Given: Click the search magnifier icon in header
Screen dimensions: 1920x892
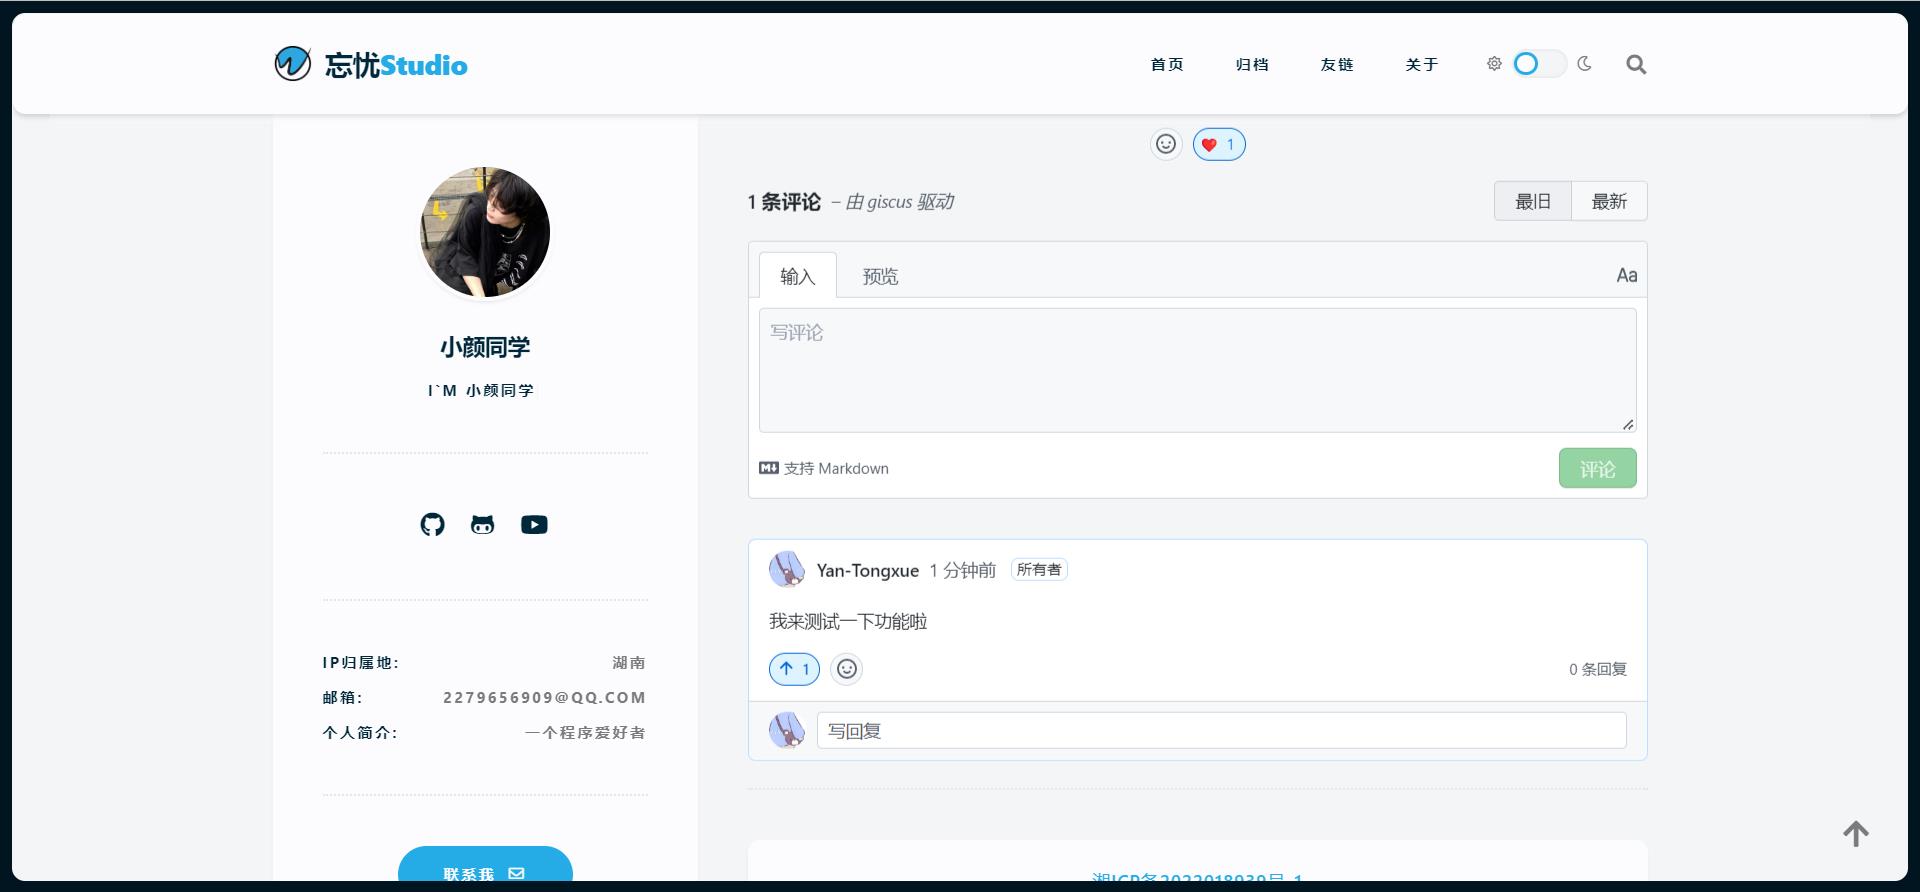Looking at the screenshot, I should click(x=1636, y=65).
